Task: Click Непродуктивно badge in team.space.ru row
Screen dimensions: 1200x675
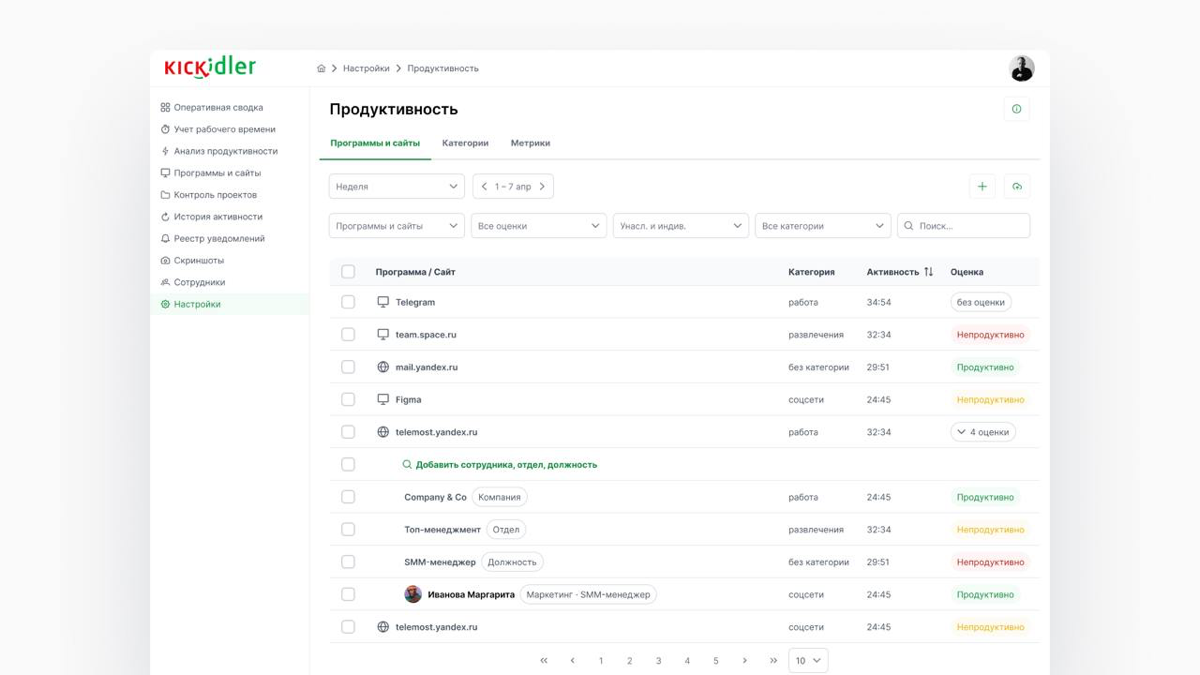Action: 990,335
